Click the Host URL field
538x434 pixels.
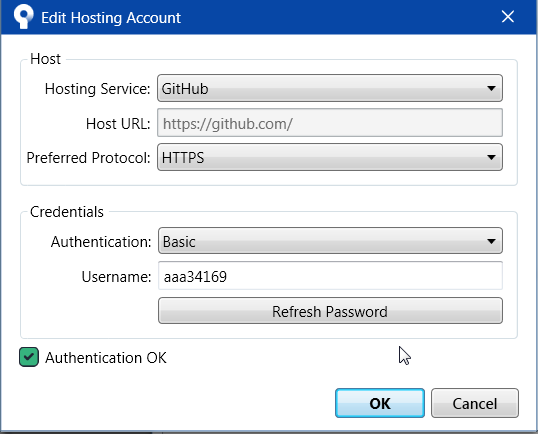[330, 123]
